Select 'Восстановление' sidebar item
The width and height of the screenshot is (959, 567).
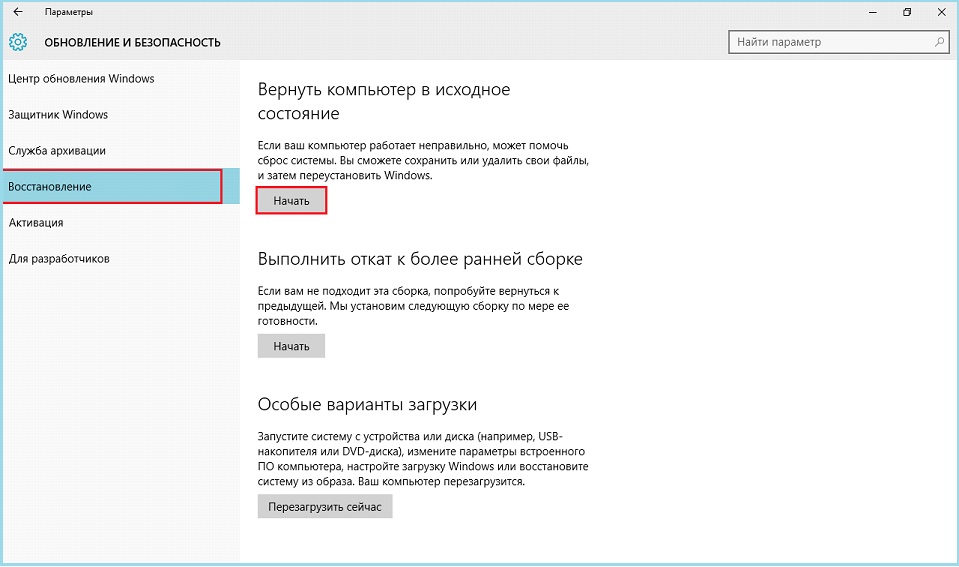pyautogui.click(x=50, y=187)
